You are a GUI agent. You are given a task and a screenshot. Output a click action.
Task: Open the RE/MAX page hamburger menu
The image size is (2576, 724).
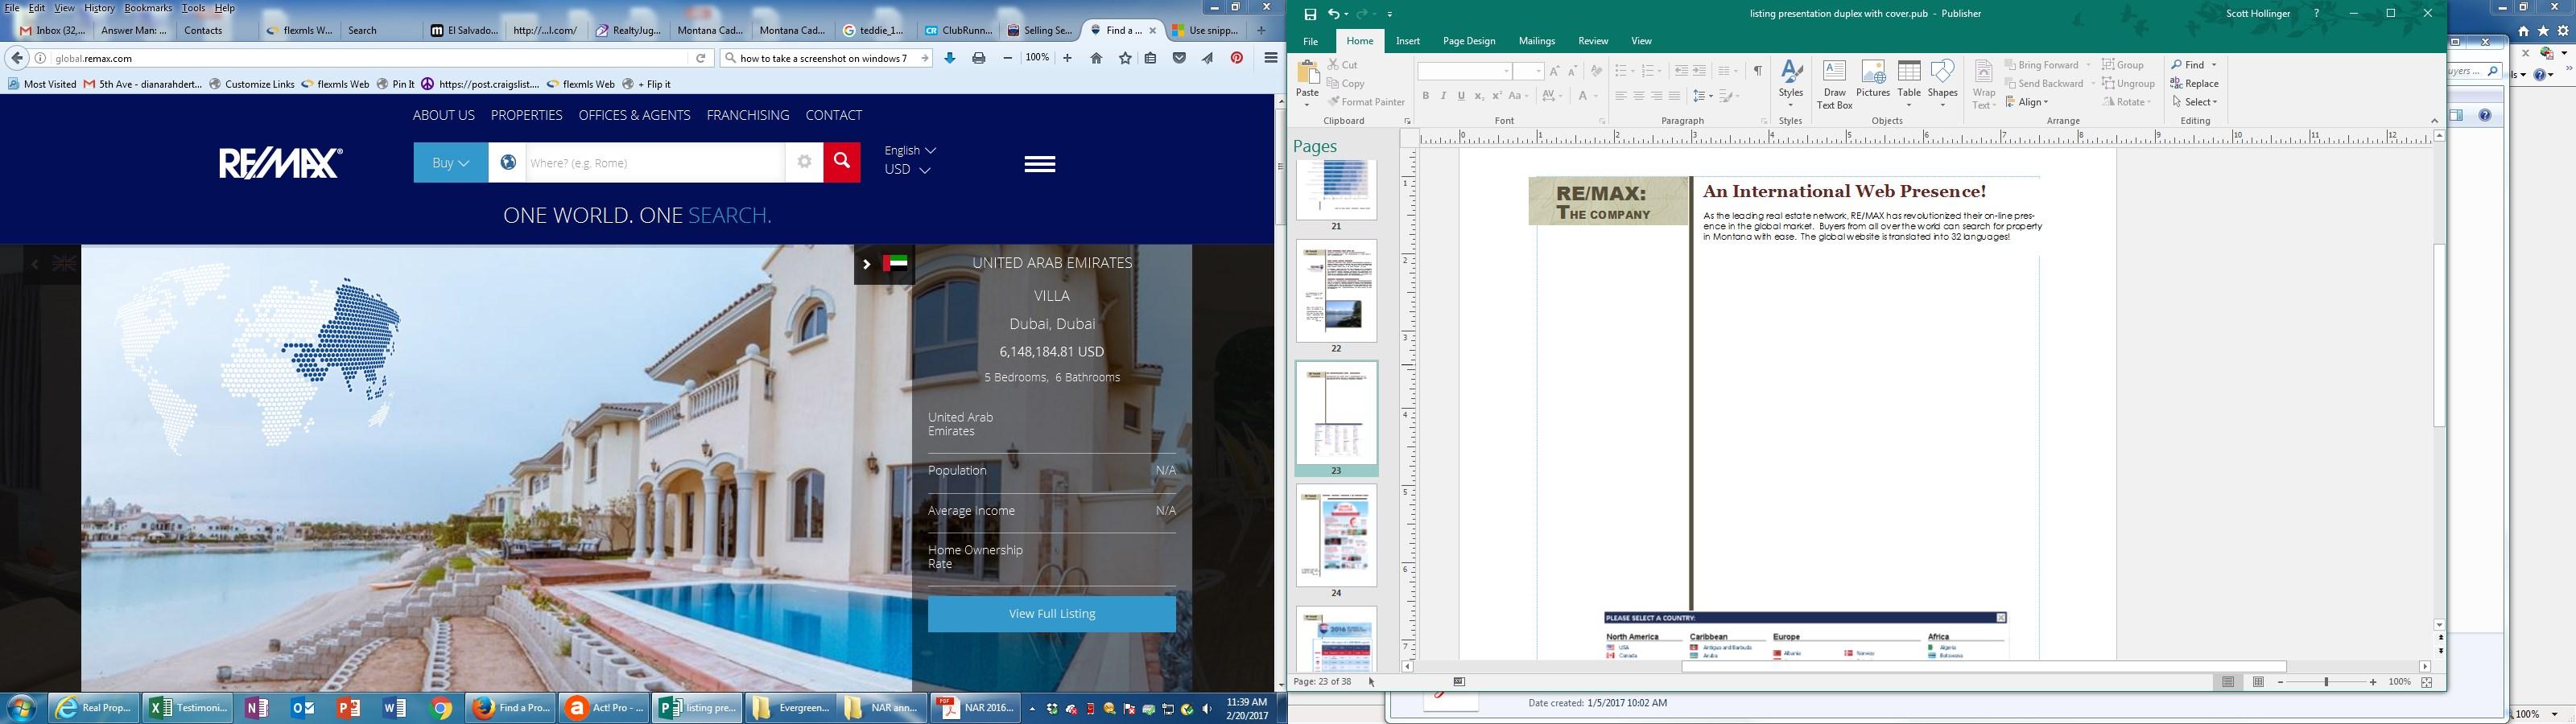click(x=1040, y=164)
